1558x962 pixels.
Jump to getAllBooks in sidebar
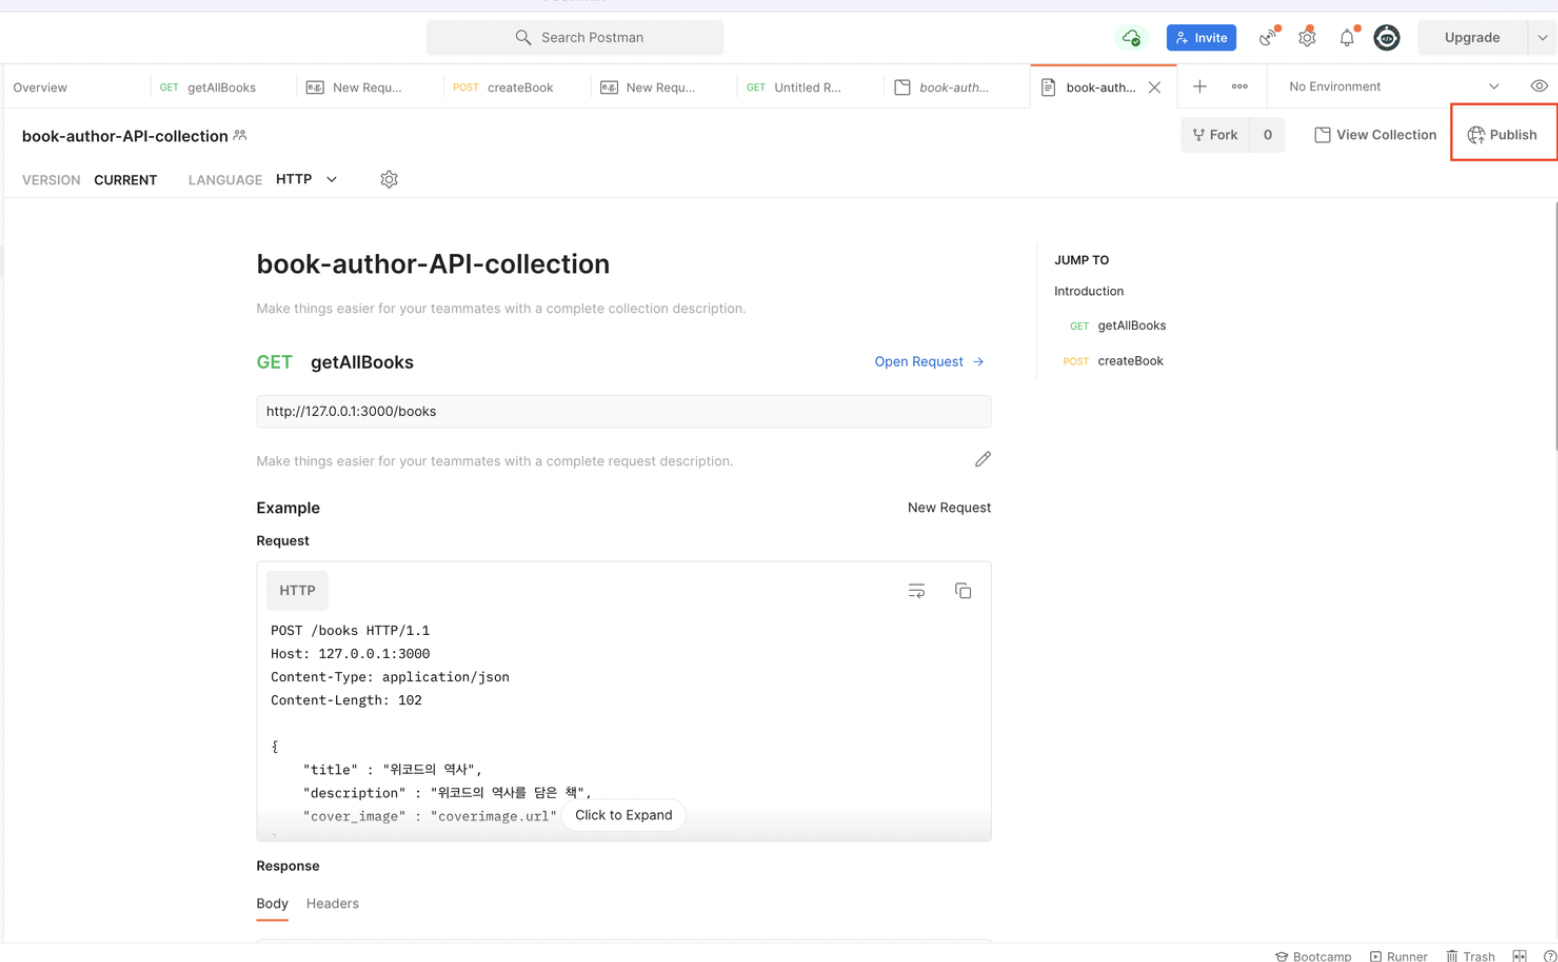tap(1118, 326)
